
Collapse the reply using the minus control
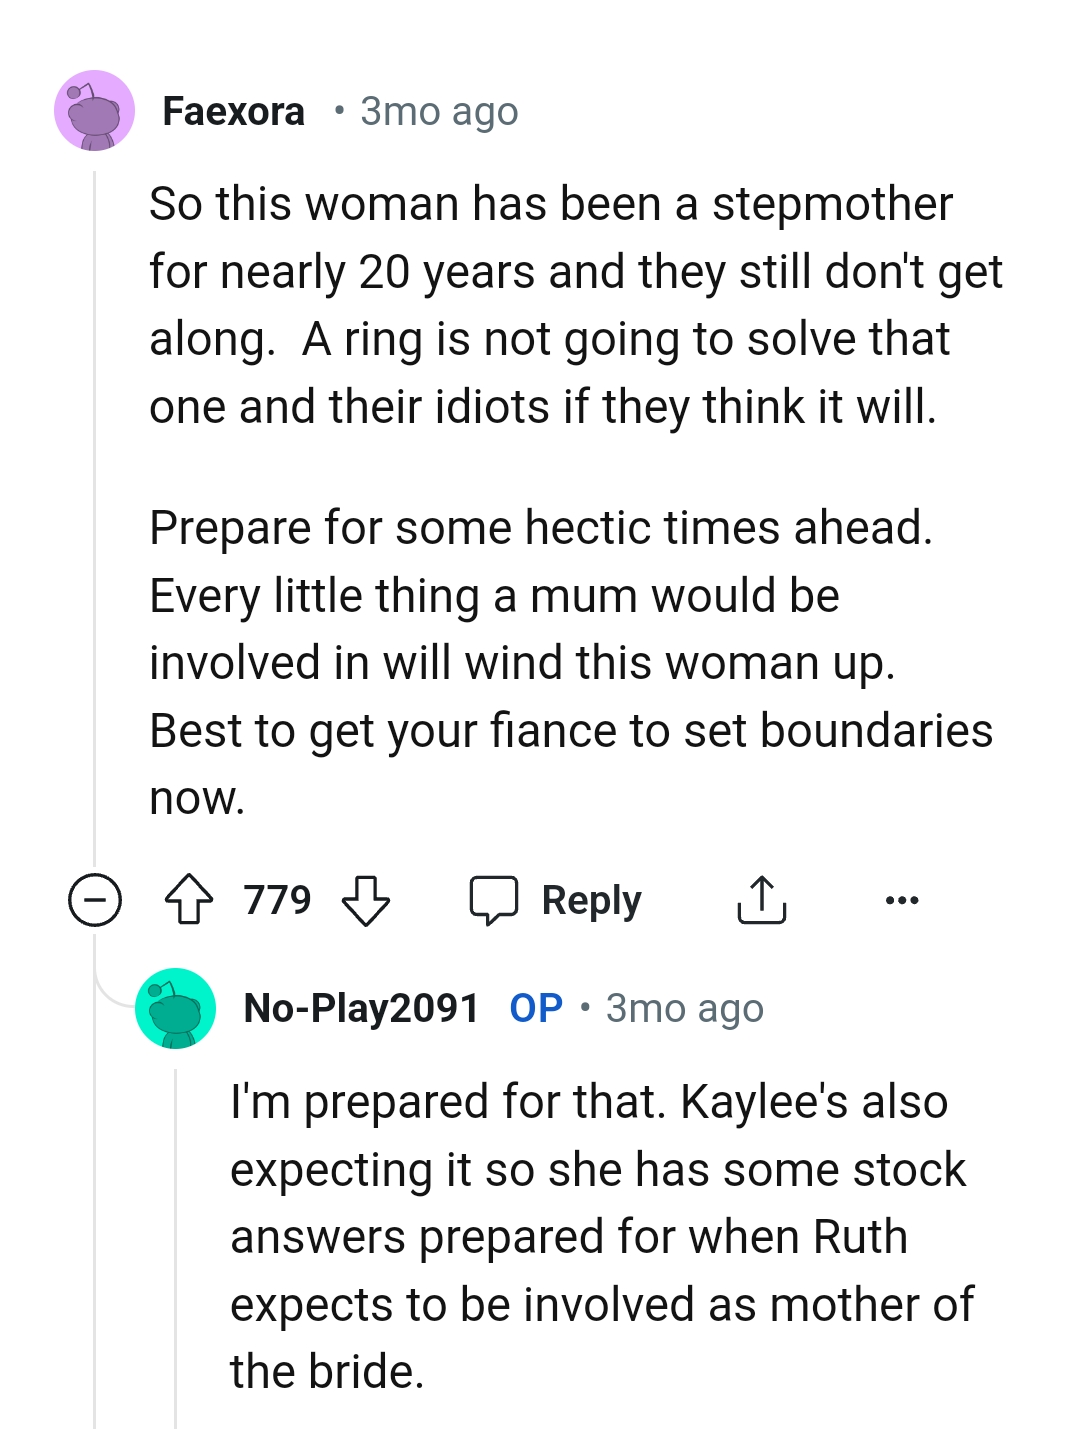93,900
